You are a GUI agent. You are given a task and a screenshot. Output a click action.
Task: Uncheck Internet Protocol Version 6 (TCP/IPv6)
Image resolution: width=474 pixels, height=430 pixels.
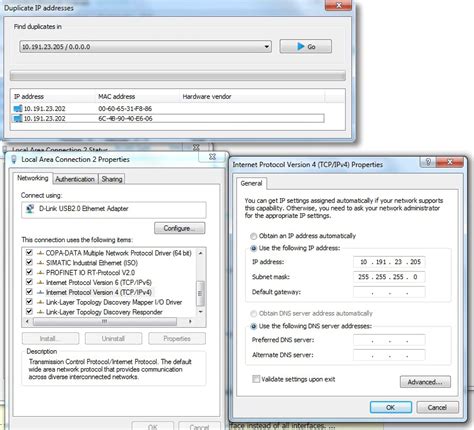pos(29,282)
